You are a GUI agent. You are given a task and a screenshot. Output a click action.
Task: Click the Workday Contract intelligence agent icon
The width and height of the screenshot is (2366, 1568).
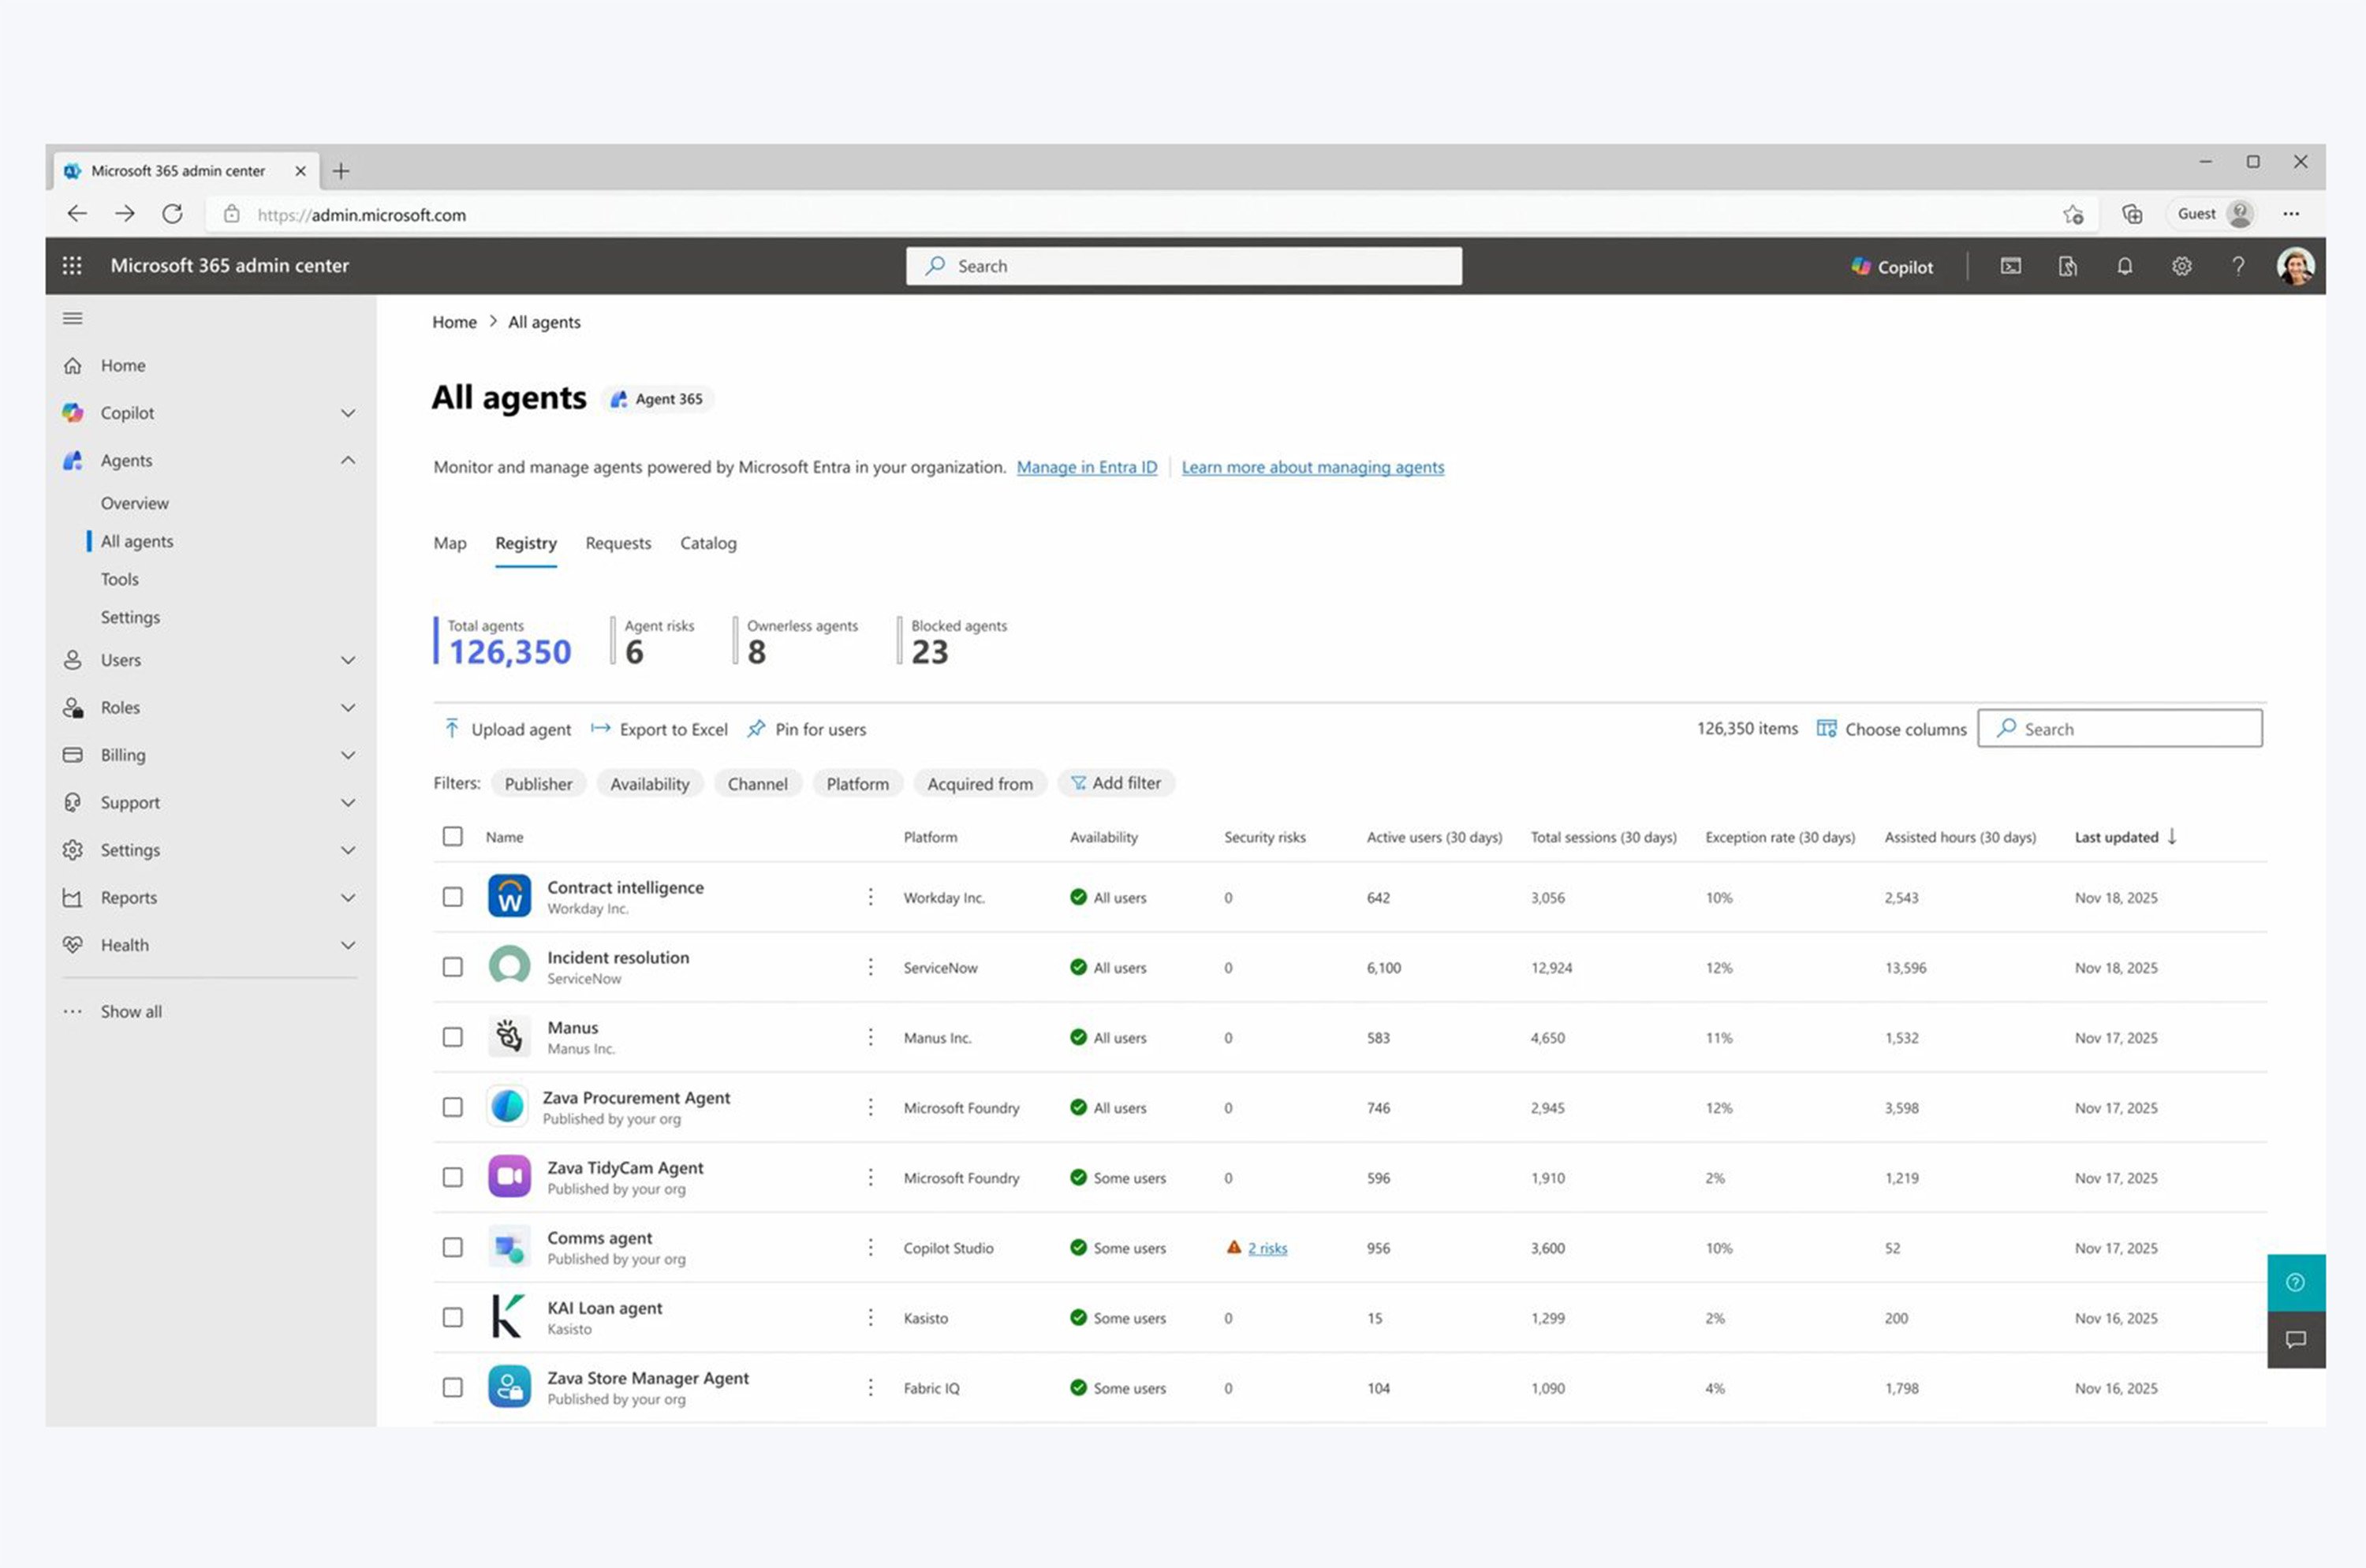pos(509,896)
